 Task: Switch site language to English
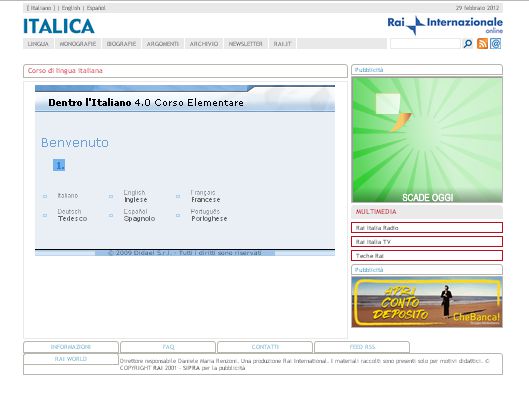(x=71, y=8)
